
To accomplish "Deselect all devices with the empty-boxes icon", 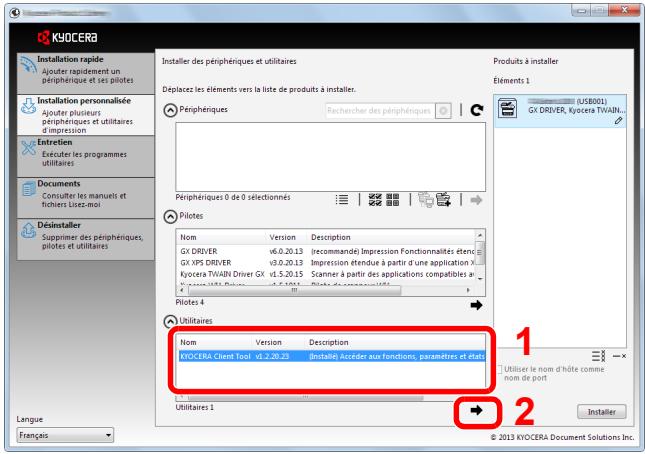I will (x=392, y=200).
